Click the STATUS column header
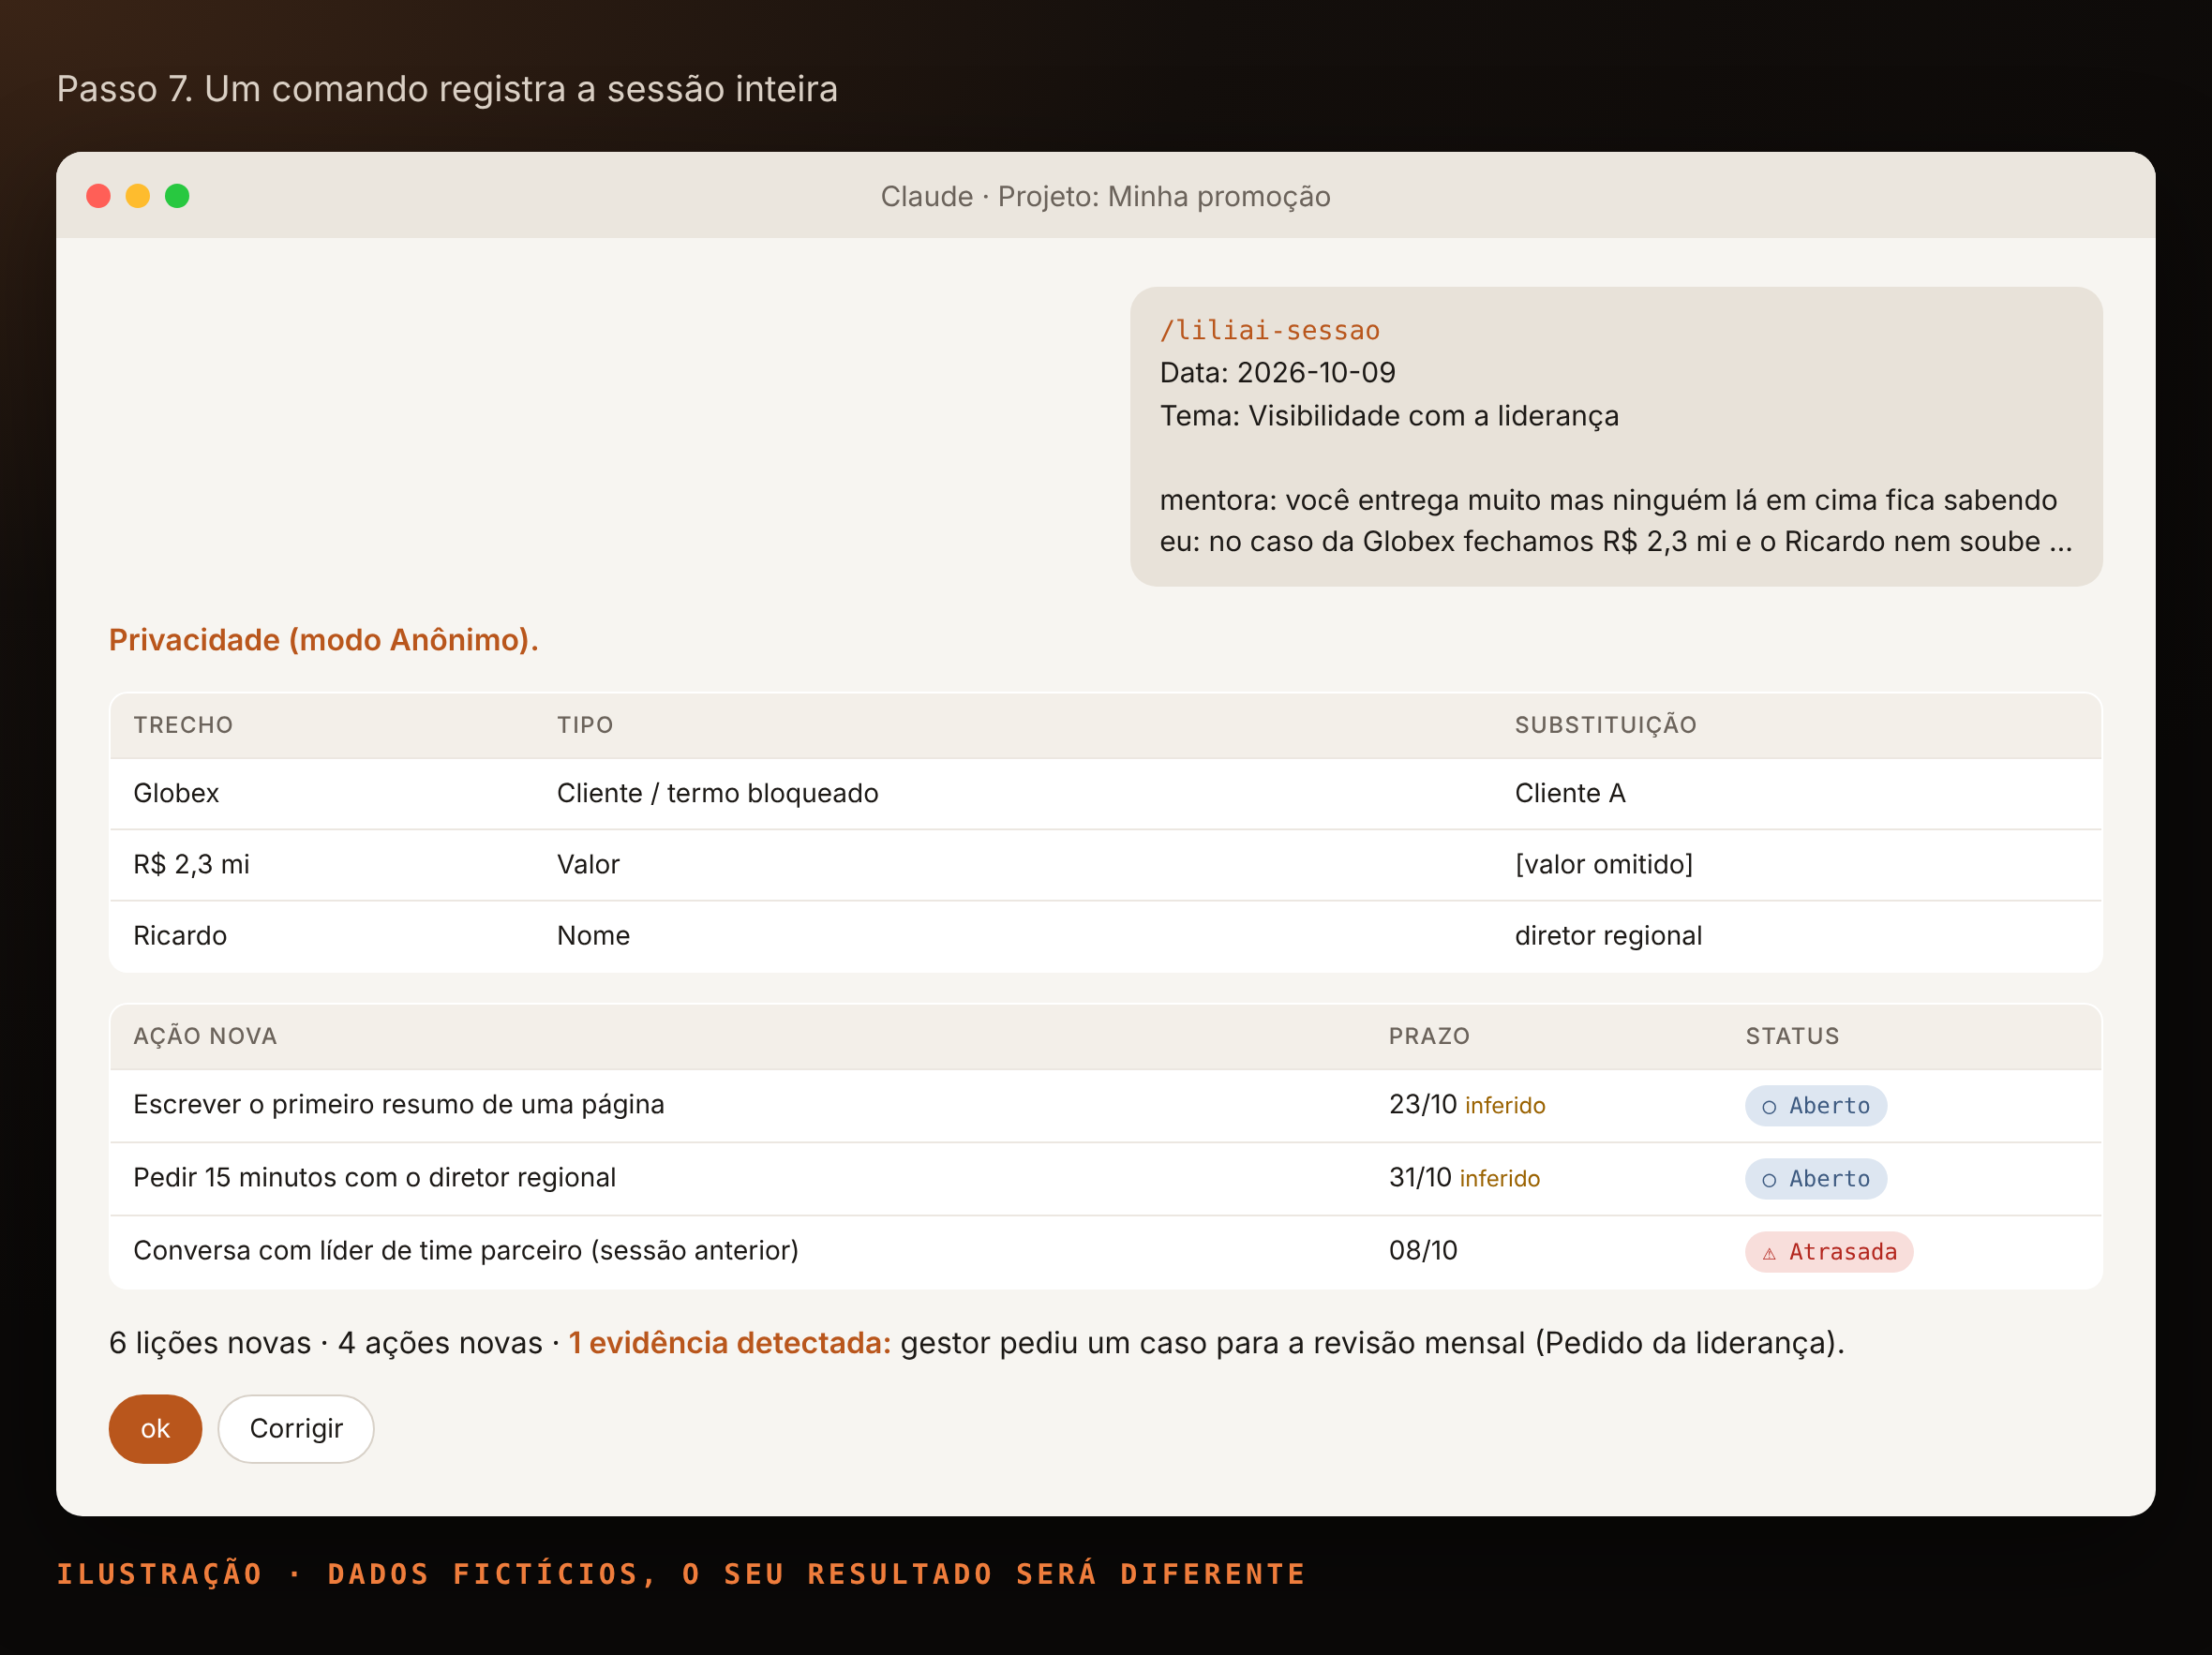2212x1655 pixels. click(x=1792, y=1036)
